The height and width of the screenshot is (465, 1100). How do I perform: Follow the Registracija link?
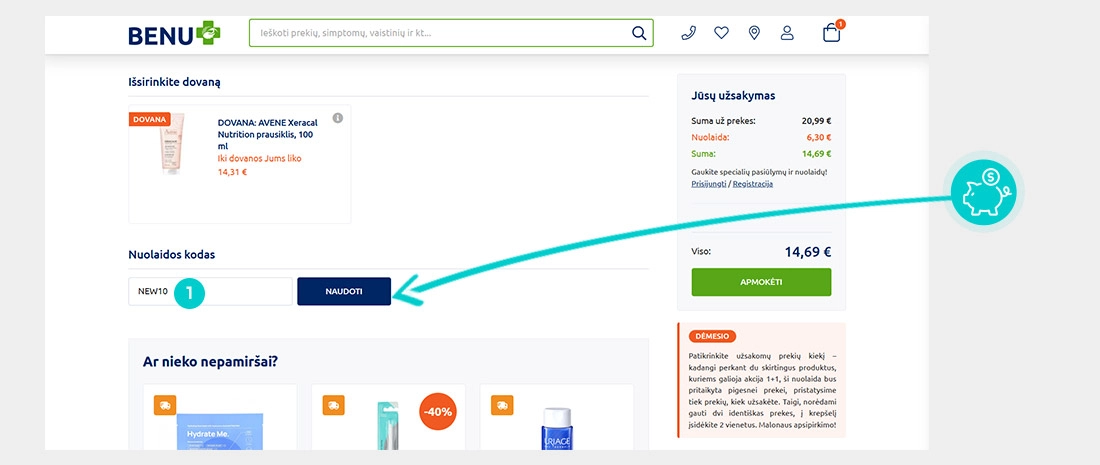753,184
